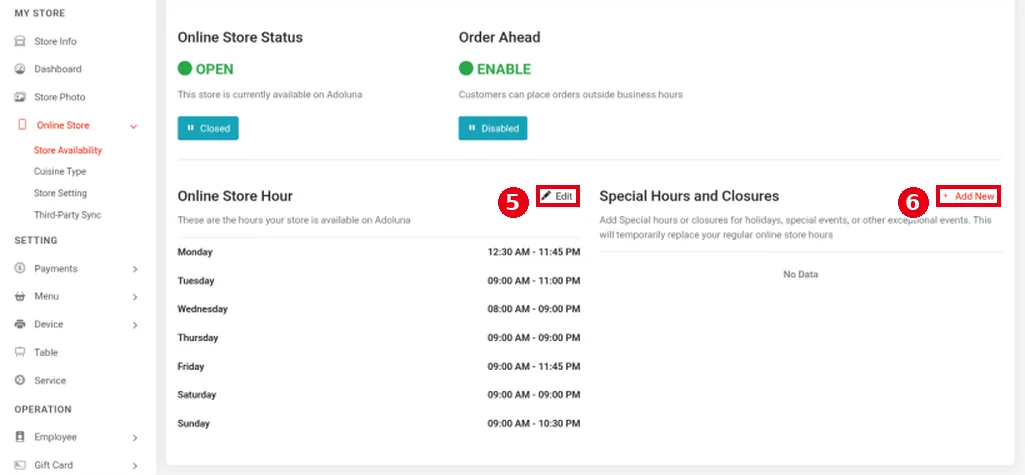Click Saturday hours 09:00 AM - 09:00 PM
The image size is (1025, 475).
[533, 395]
